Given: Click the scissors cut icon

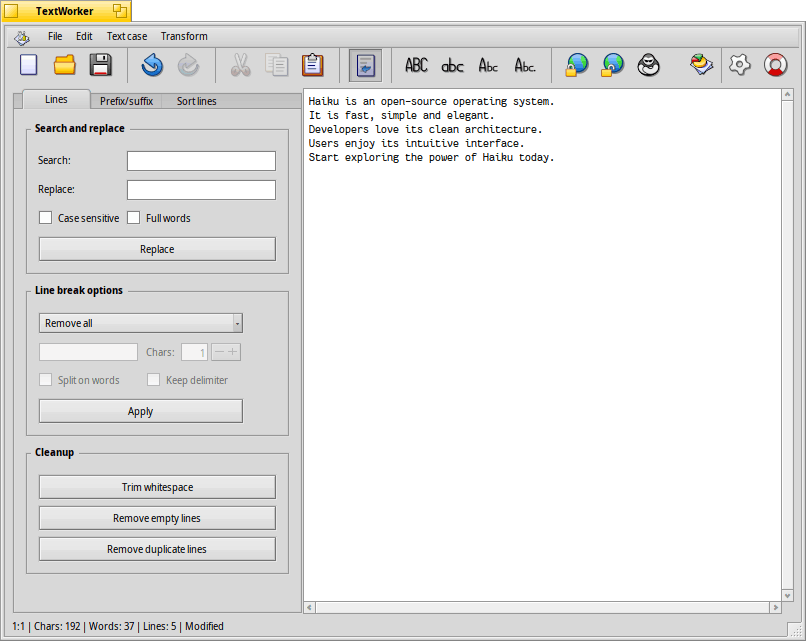Looking at the screenshot, I should pyautogui.click(x=240, y=65).
